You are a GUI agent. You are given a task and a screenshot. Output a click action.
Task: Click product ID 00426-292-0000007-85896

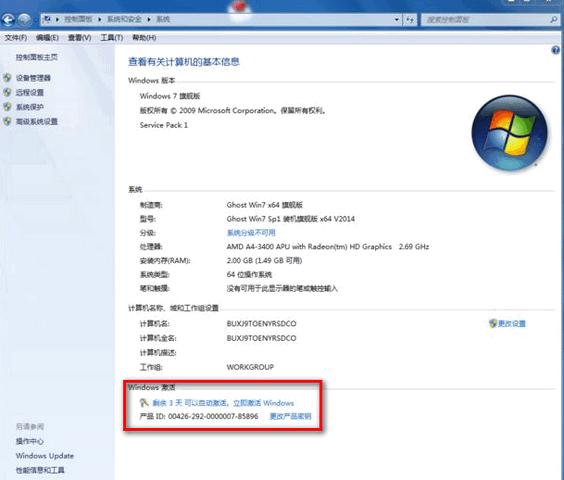[213, 416]
